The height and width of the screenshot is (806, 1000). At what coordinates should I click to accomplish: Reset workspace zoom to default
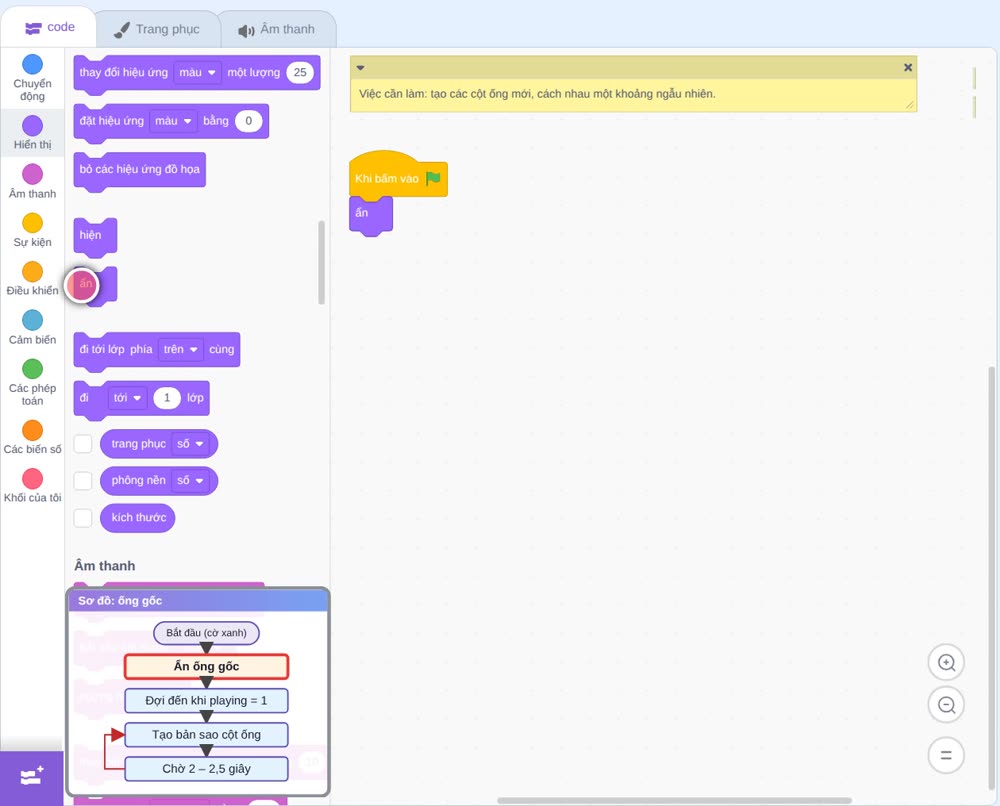tap(946, 756)
